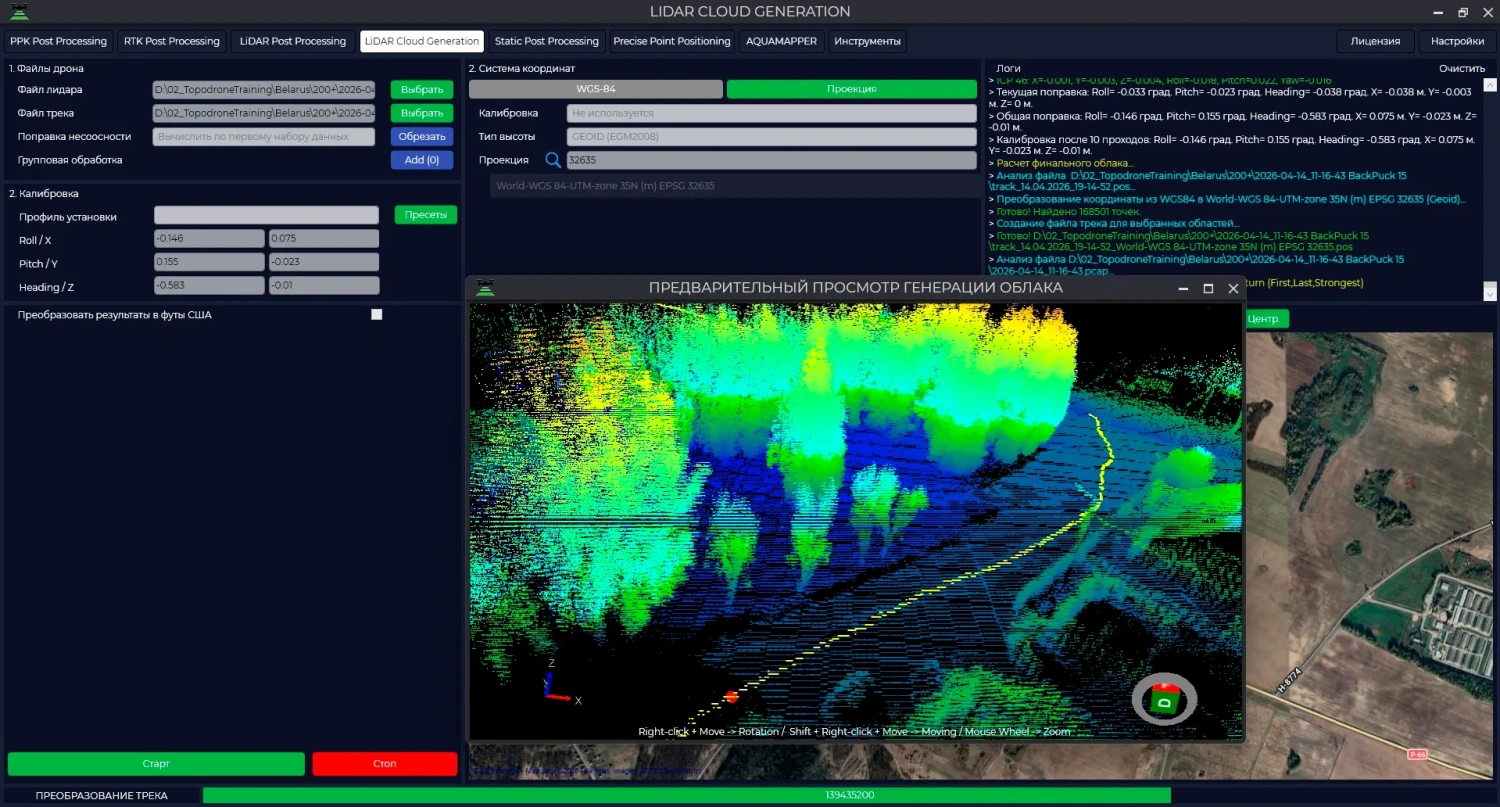Click the orientation view cube in preview

[x=1164, y=699]
